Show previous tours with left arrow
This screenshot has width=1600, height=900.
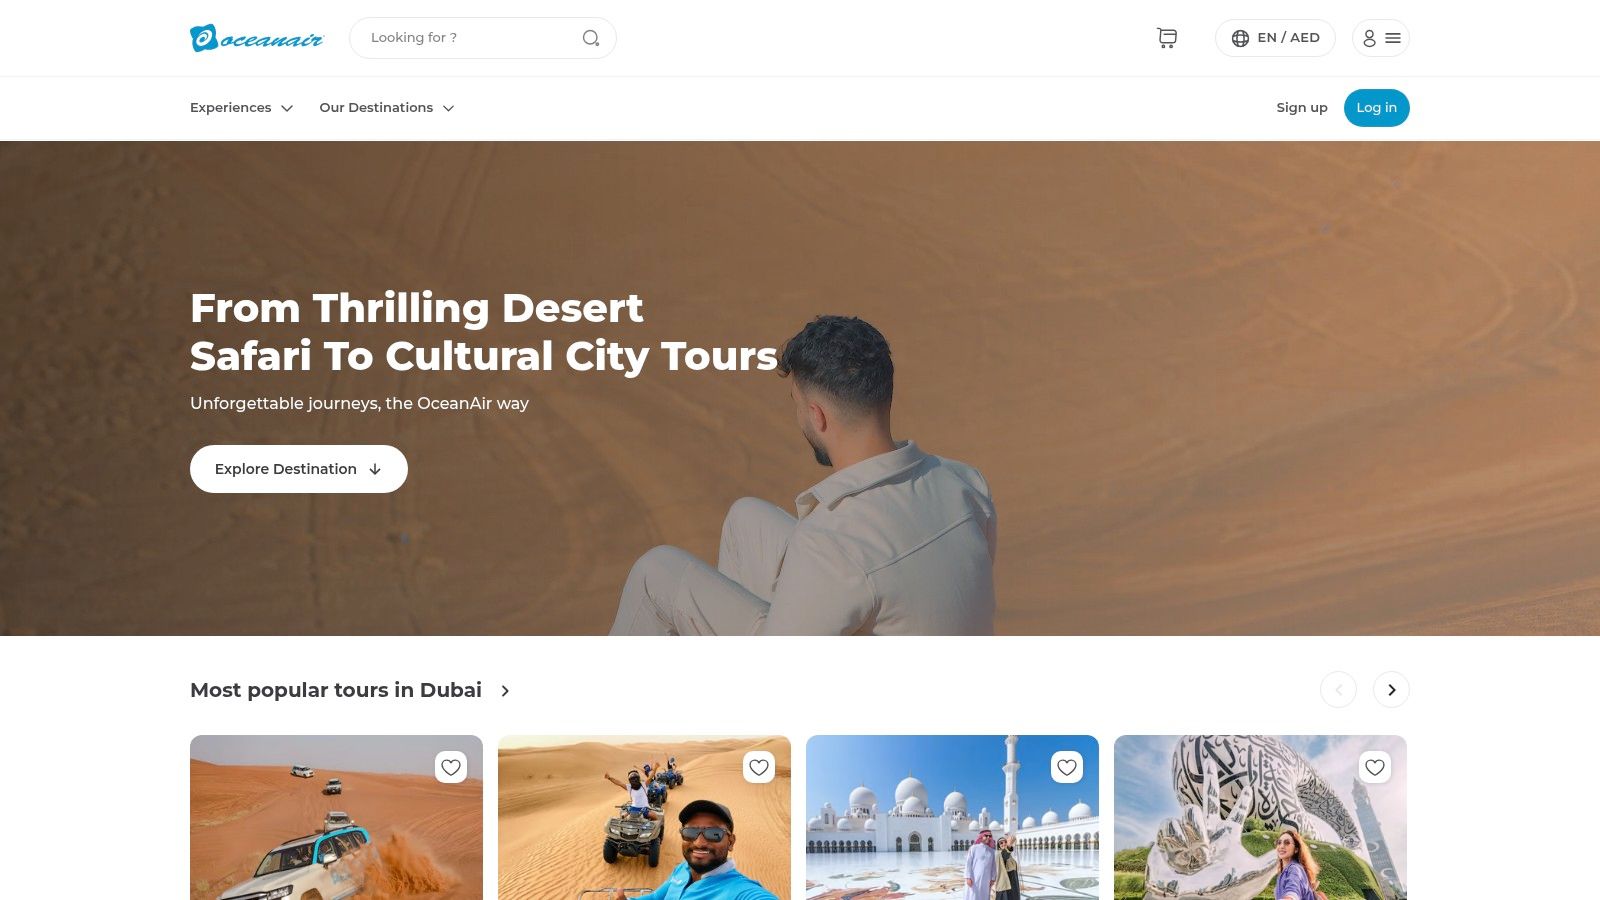[x=1338, y=690]
